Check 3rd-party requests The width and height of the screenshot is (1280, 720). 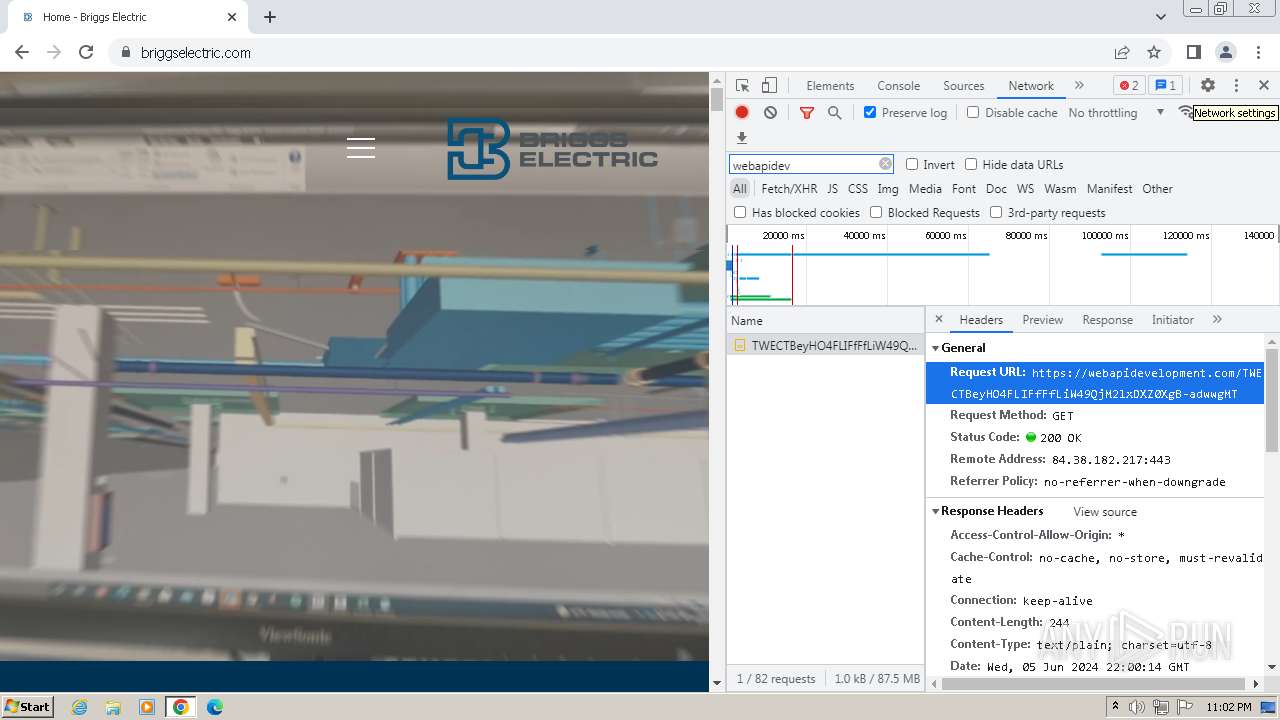point(996,212)
